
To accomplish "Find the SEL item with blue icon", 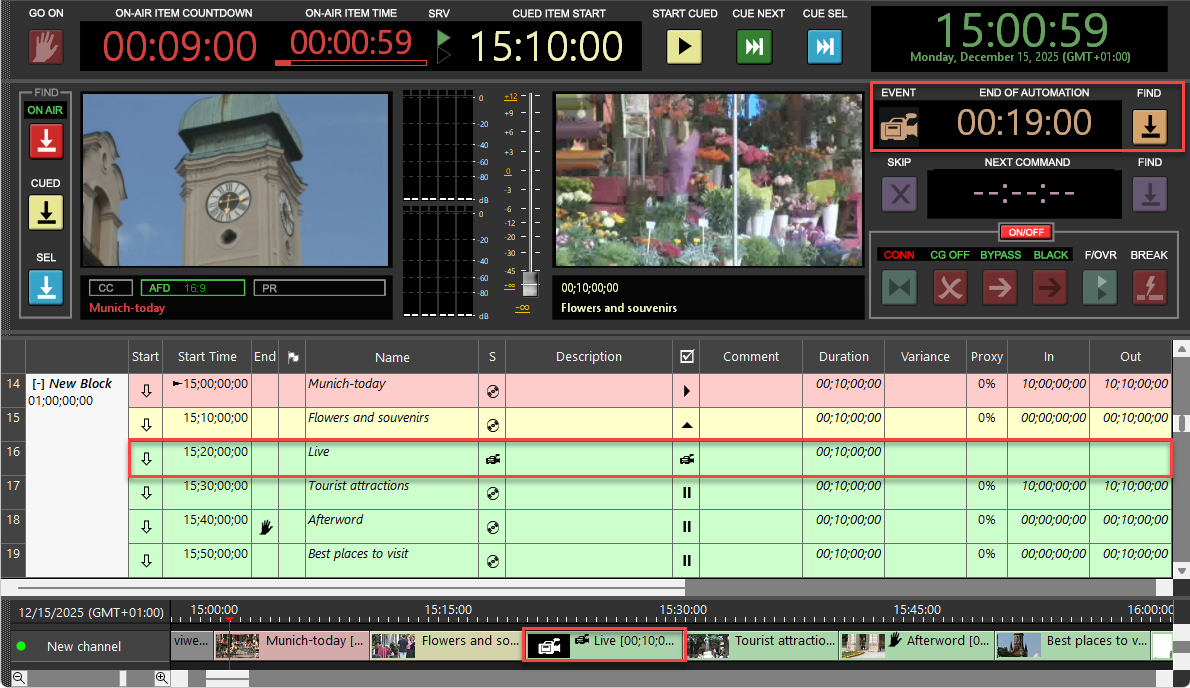I will point(46,286).
